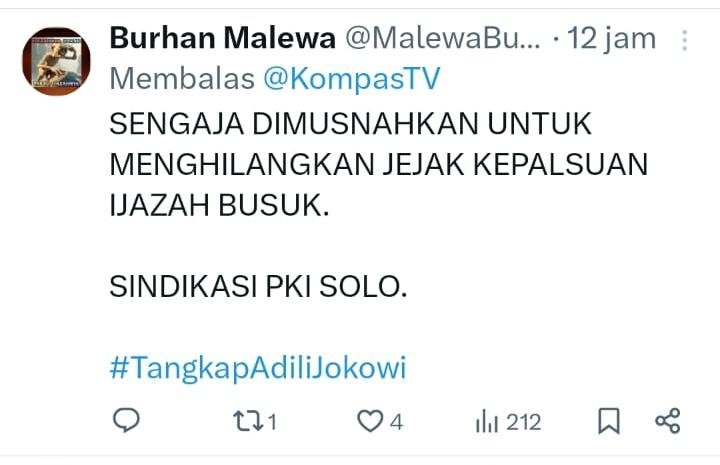720x465 pixels.
Task: Click the share icon
Action: point(668,421)
